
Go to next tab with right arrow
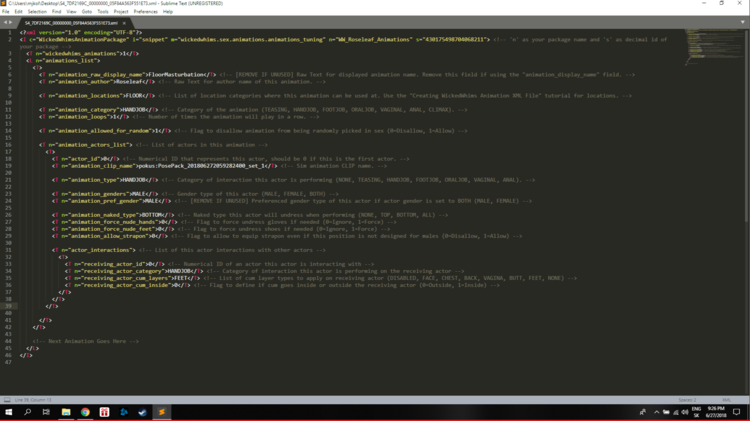point(10,22)
